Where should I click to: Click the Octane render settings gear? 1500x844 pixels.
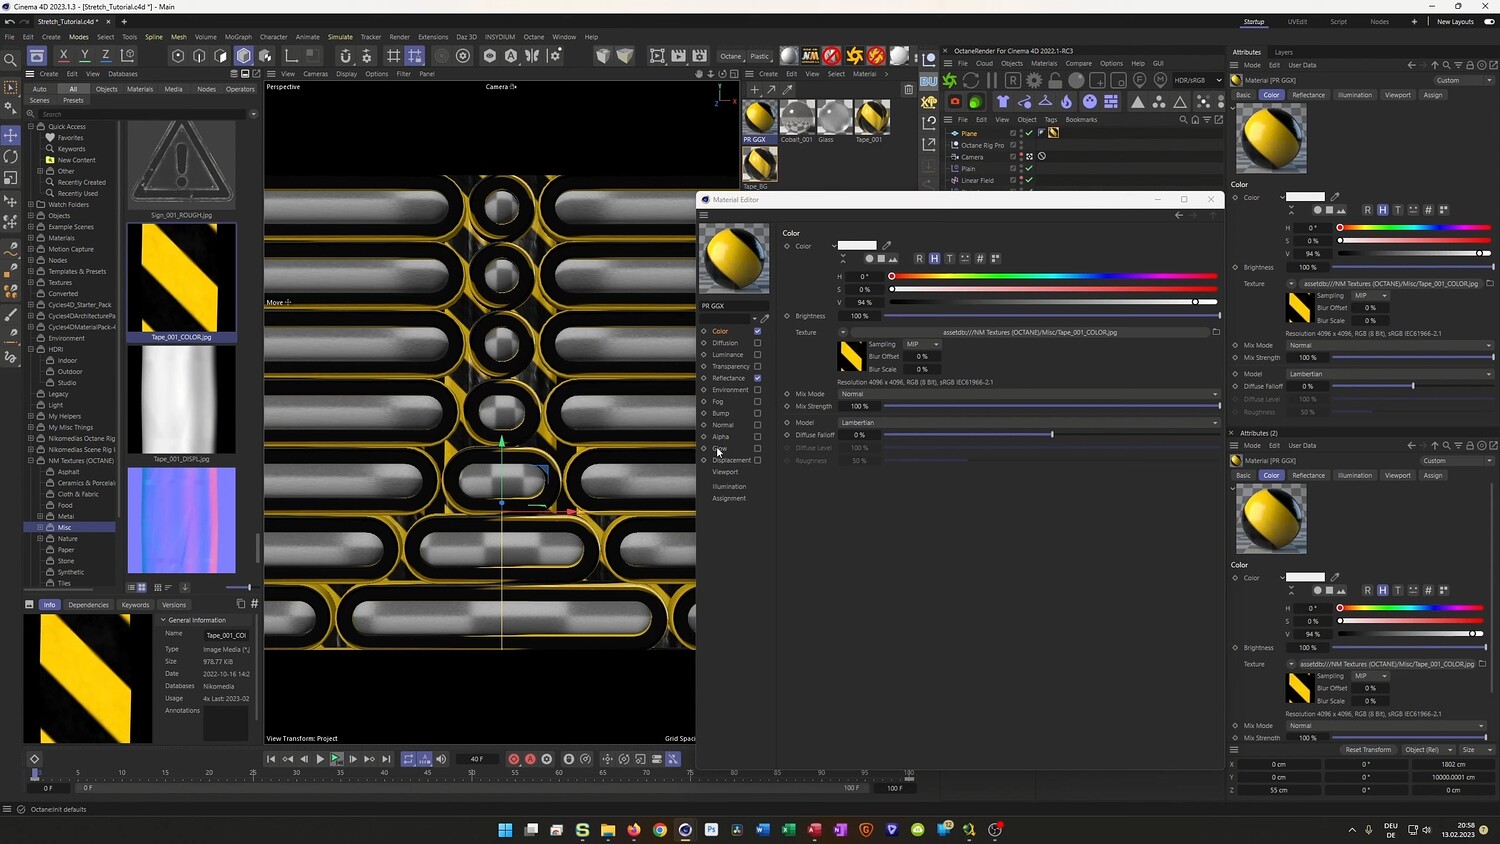1034,80
